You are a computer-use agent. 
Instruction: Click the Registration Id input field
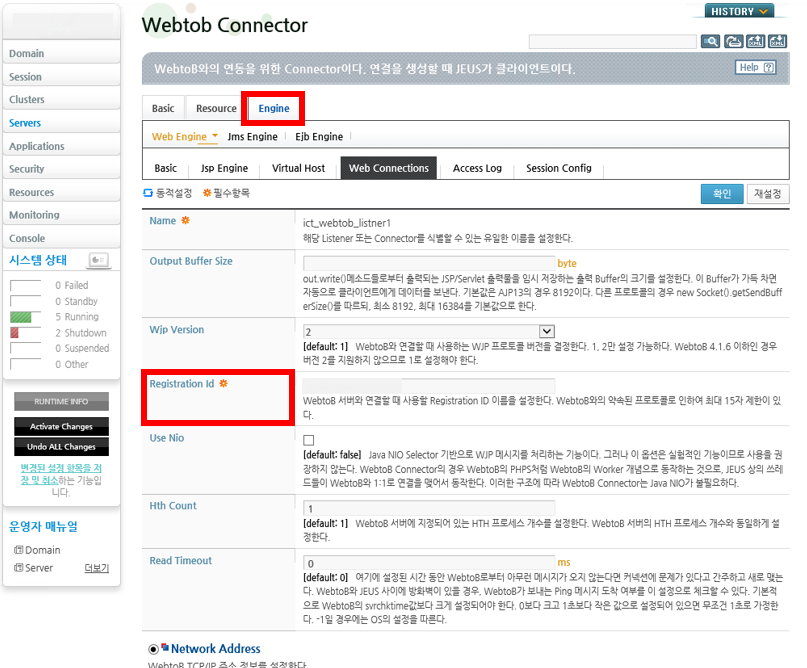(429, 385)
